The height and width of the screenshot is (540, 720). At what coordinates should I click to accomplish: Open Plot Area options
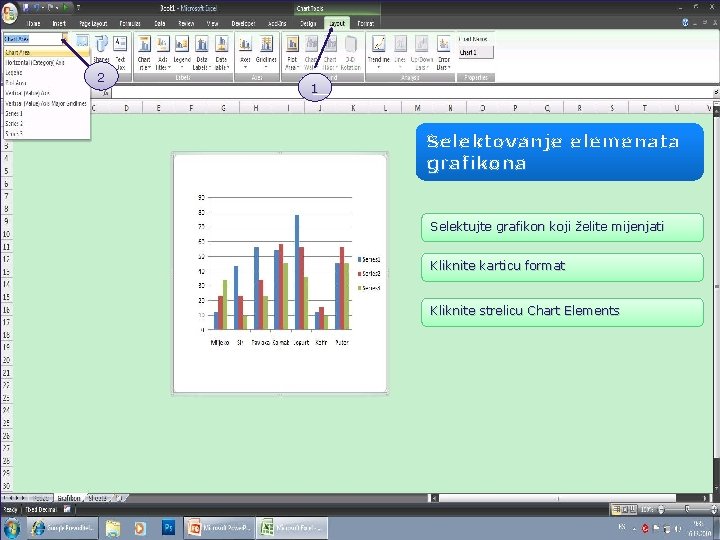[292, 52]
